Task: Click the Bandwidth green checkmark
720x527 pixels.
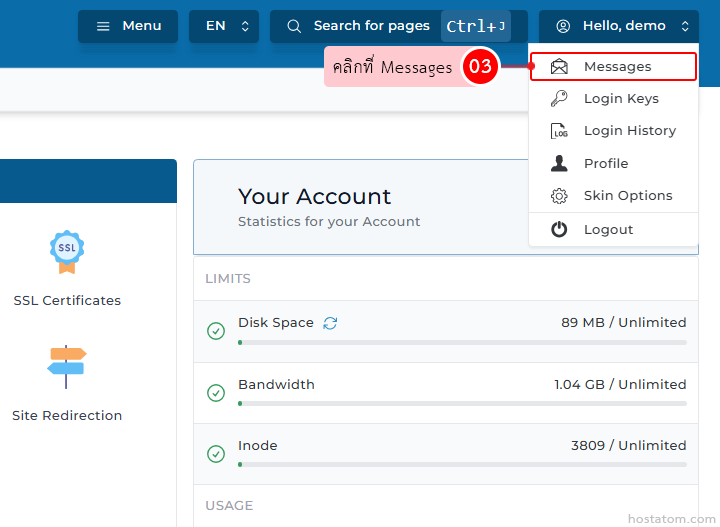Action: [216, 393]
